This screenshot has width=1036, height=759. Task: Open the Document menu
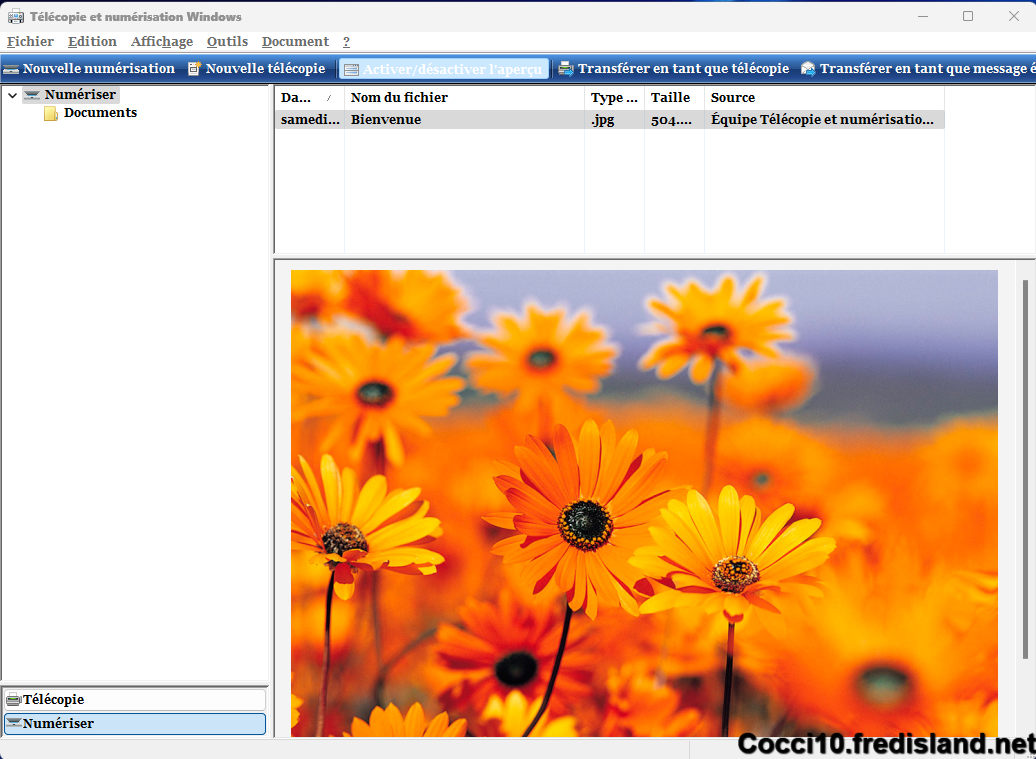point(295,42)
